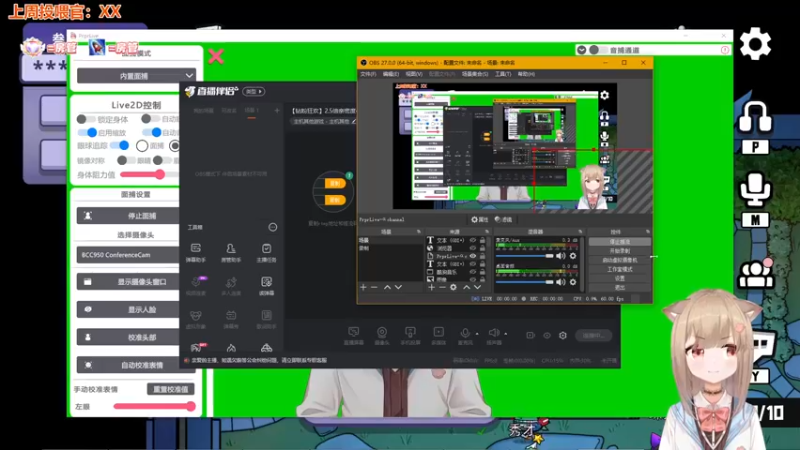Open 视图(V) menu in OBS
The height and width of the screenshot is (450, 800).
click(x=414, y=74)
